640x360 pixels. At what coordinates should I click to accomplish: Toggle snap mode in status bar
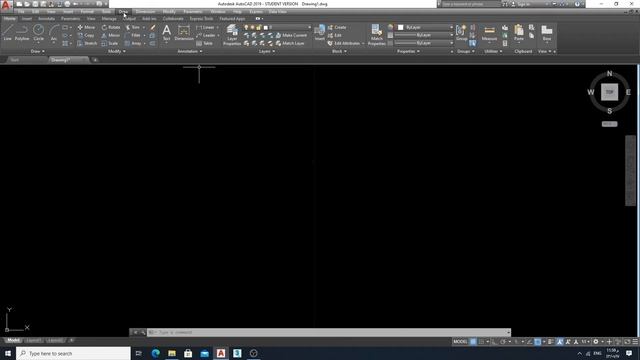(x=482, y=342)
